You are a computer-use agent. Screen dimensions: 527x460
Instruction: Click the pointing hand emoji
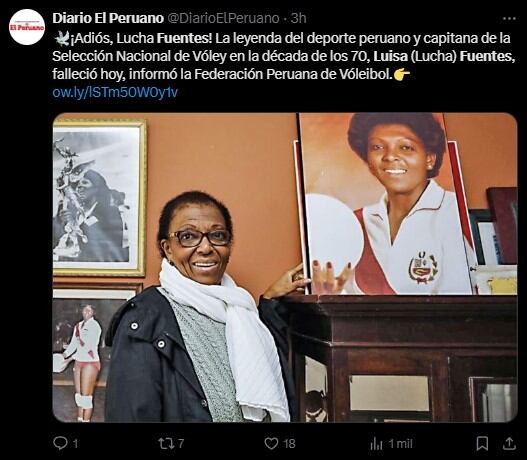(x=402, y=74)
